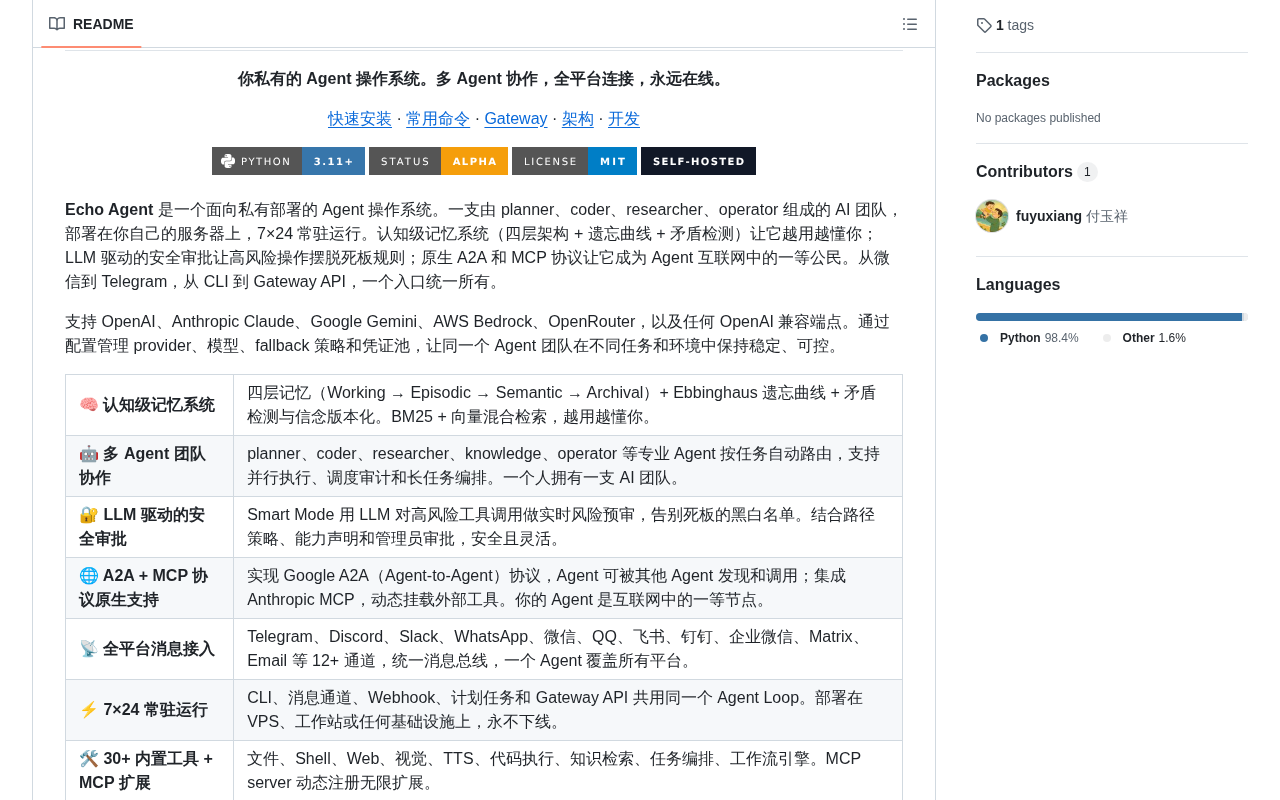Click the 认知级记忆系统 table cell
1280x800 pixels.
tap(150, 405)
